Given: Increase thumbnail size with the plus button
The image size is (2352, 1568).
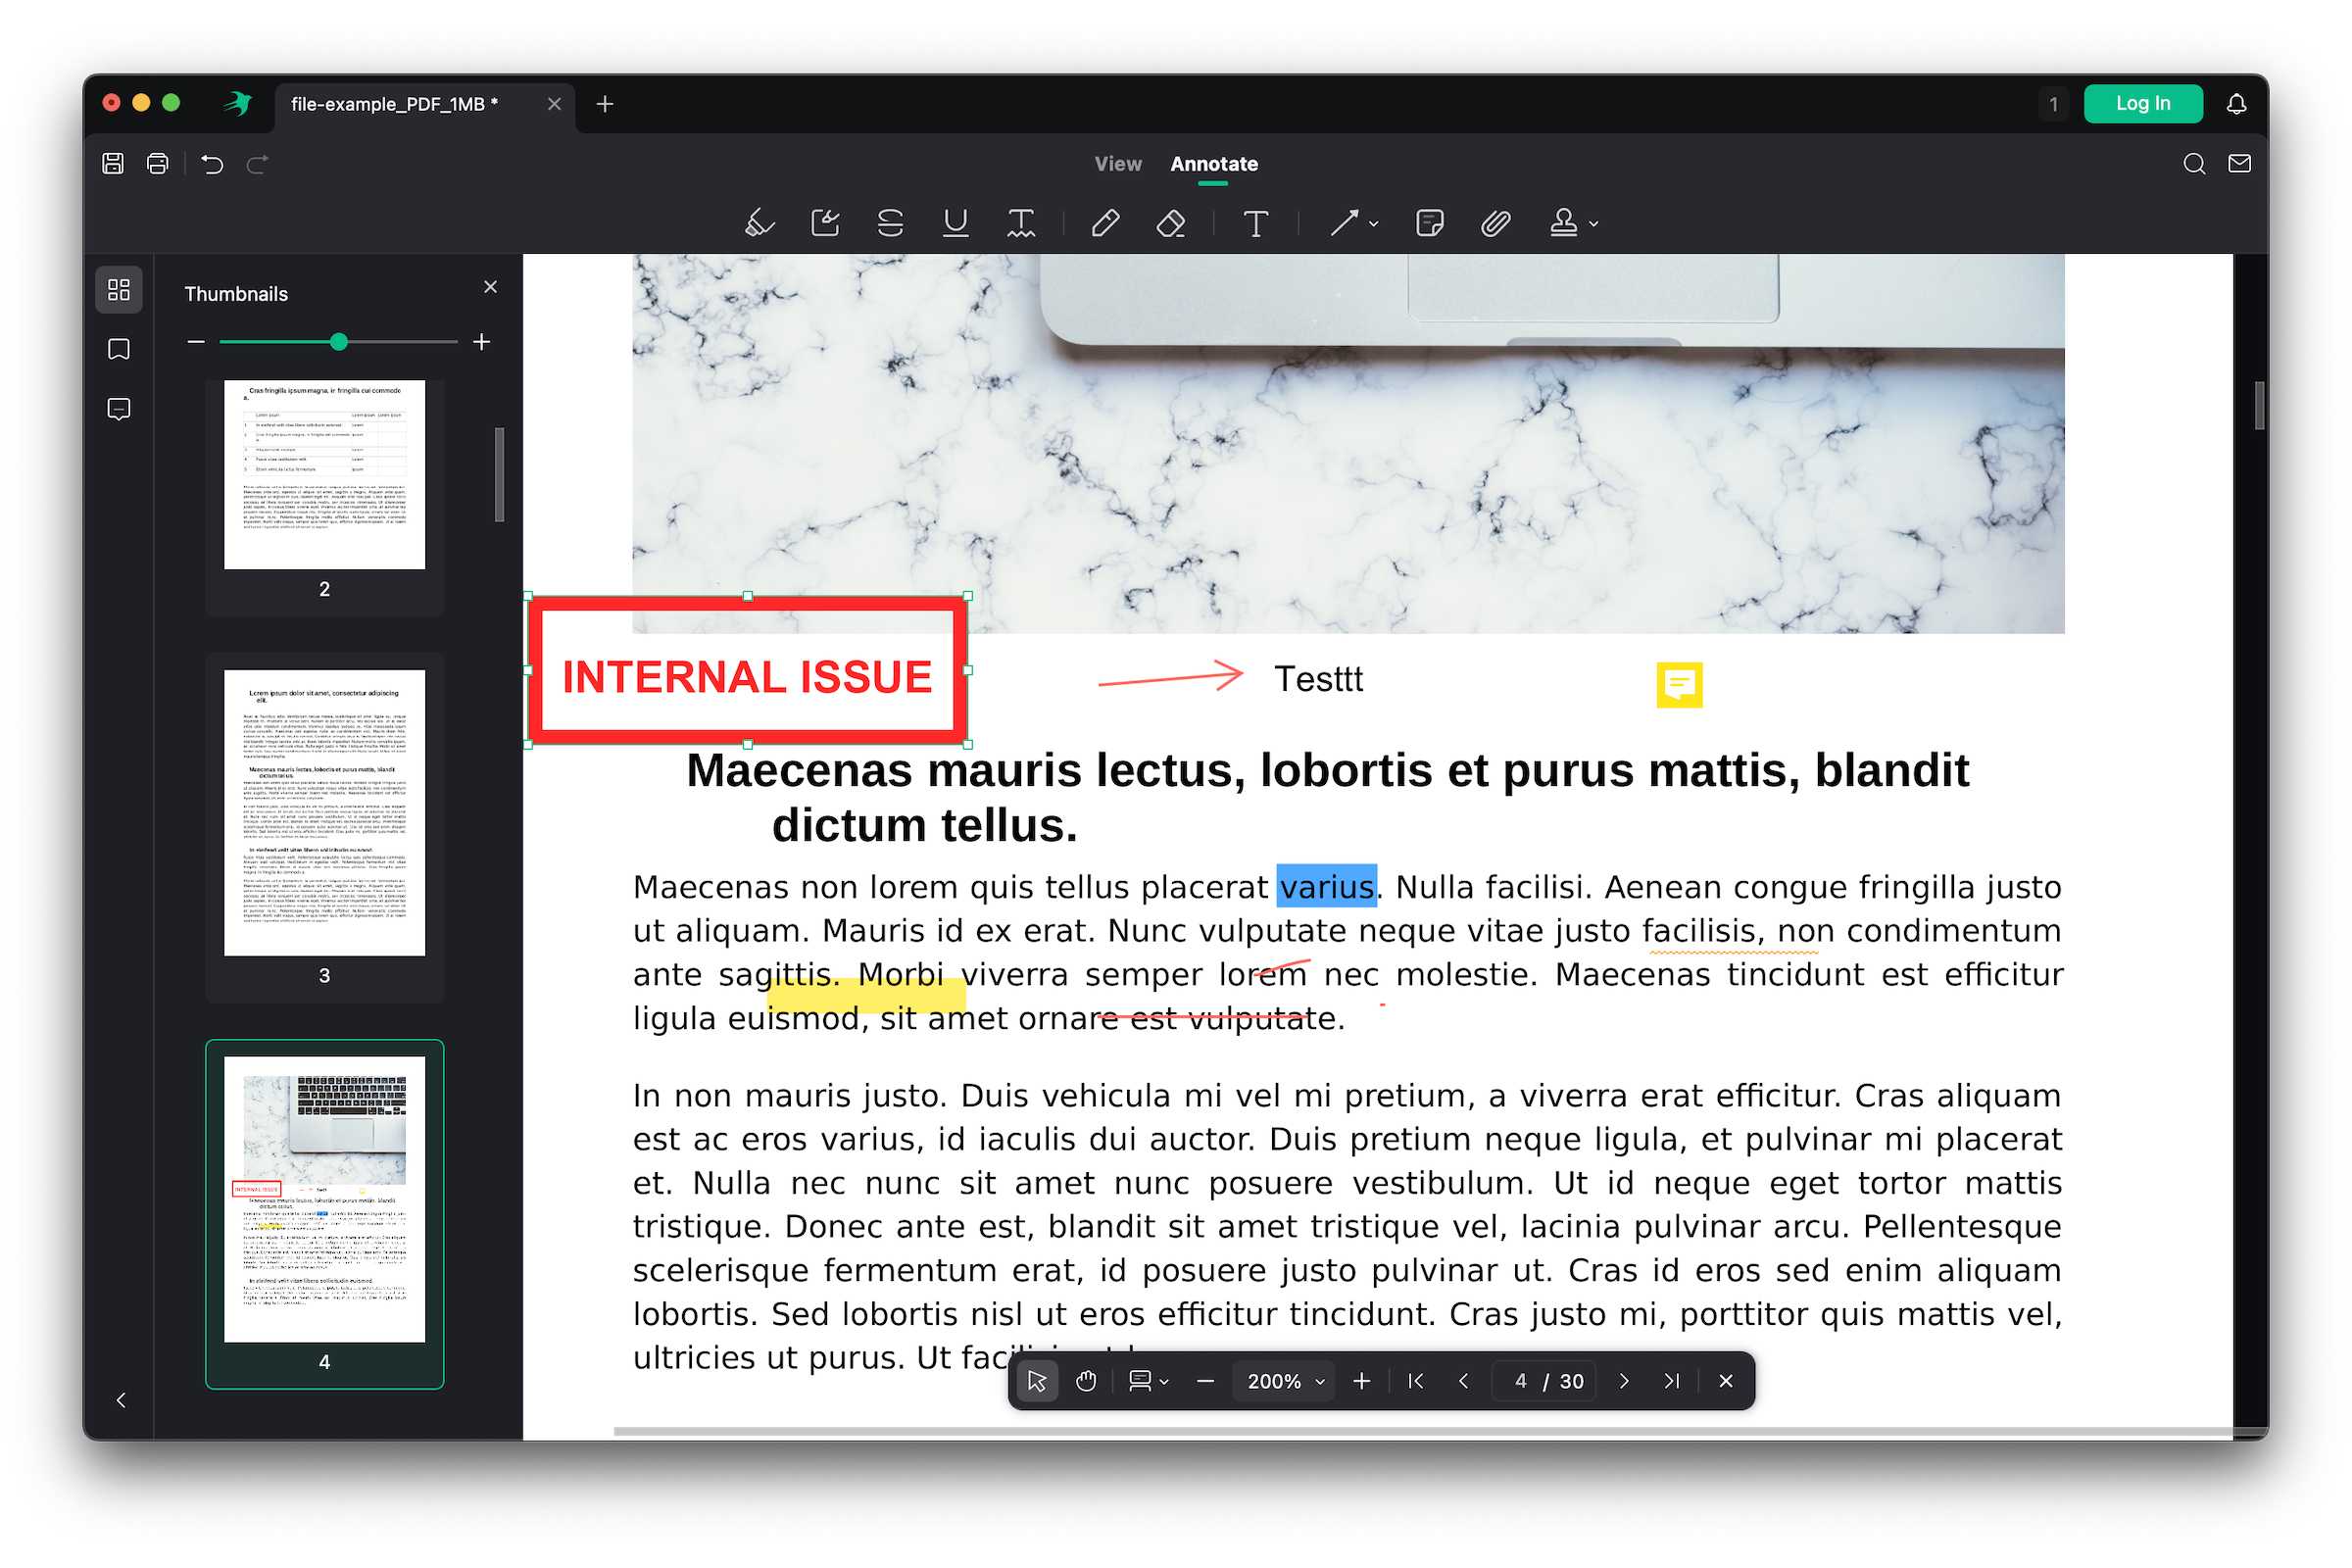Looking at the screenshot, I should tap(482, 342).
